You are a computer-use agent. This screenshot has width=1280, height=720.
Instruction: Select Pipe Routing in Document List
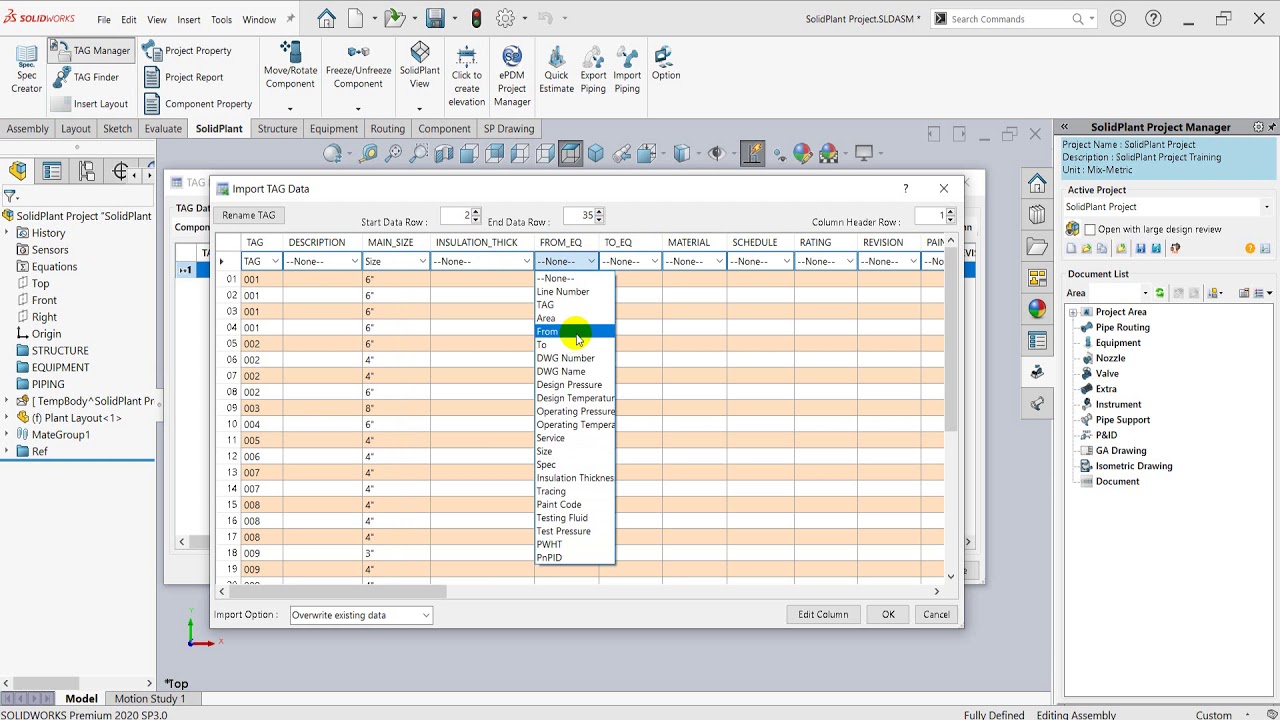[1122, 327]
